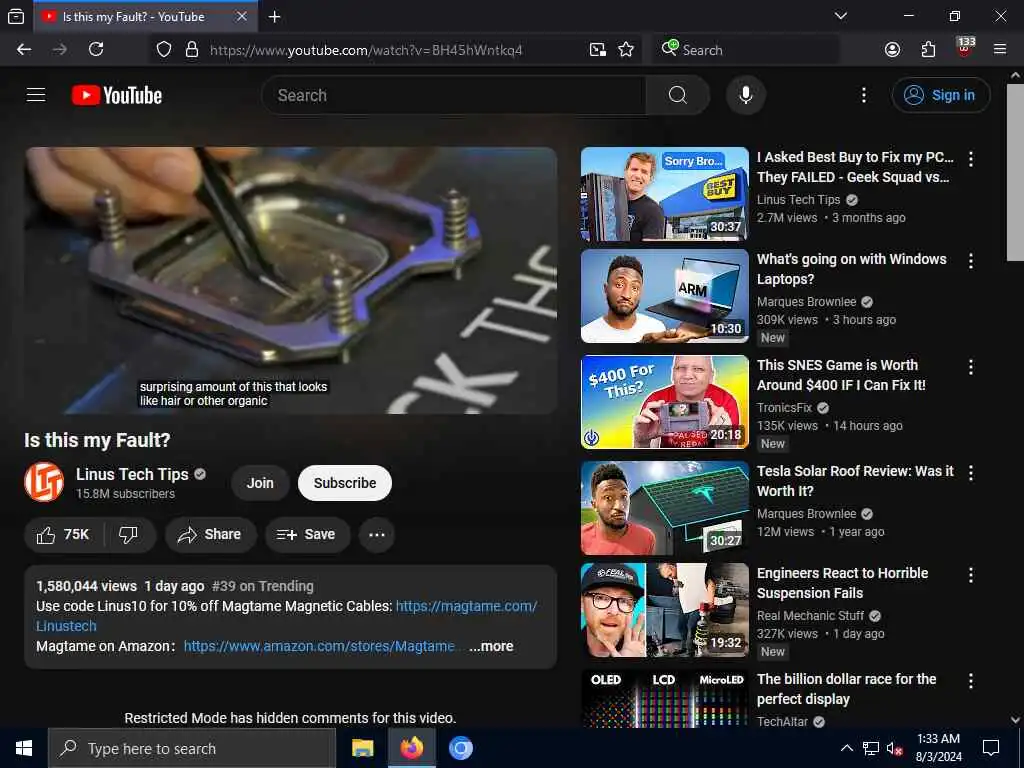Image resolution: width=1024 pixels, height=768 pixels.
Task: Close the Is this my Fault? tab
Action: point(242,16)
